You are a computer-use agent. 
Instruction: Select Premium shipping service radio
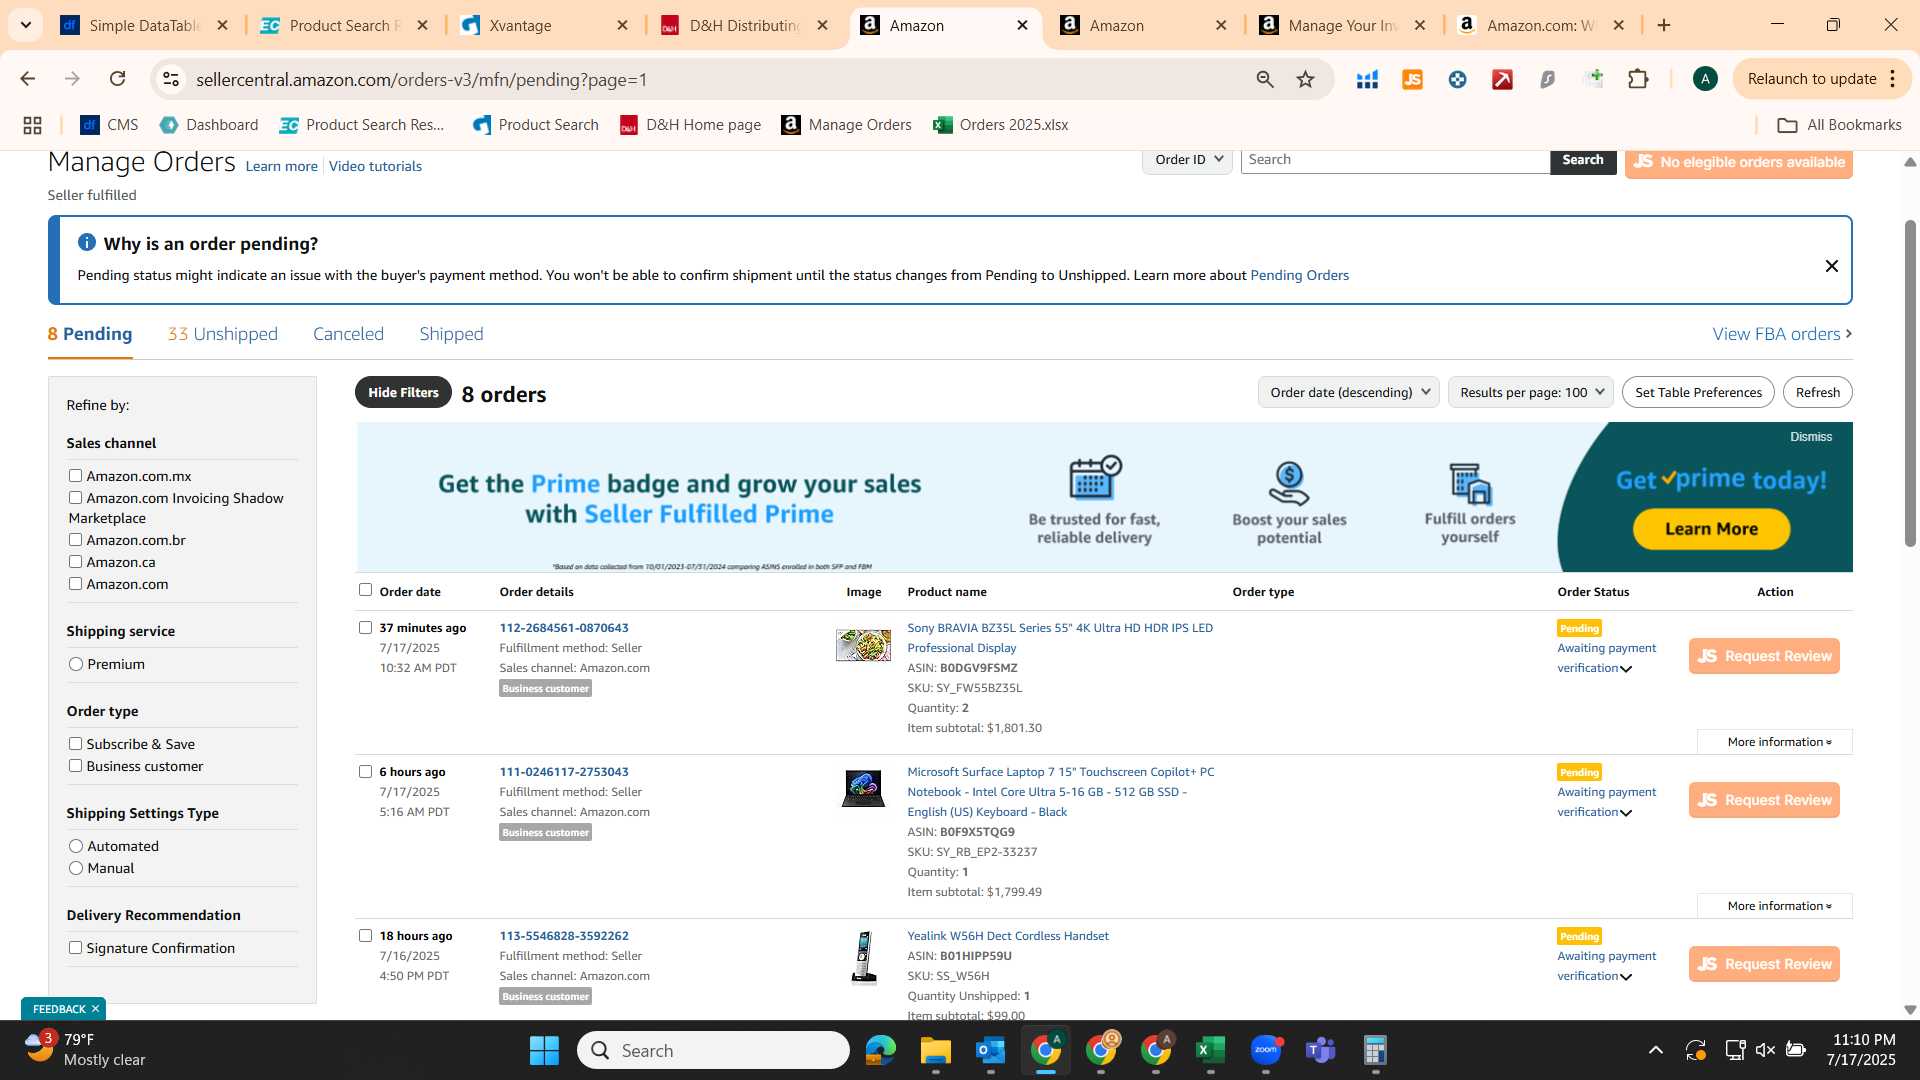click(76, 664)
